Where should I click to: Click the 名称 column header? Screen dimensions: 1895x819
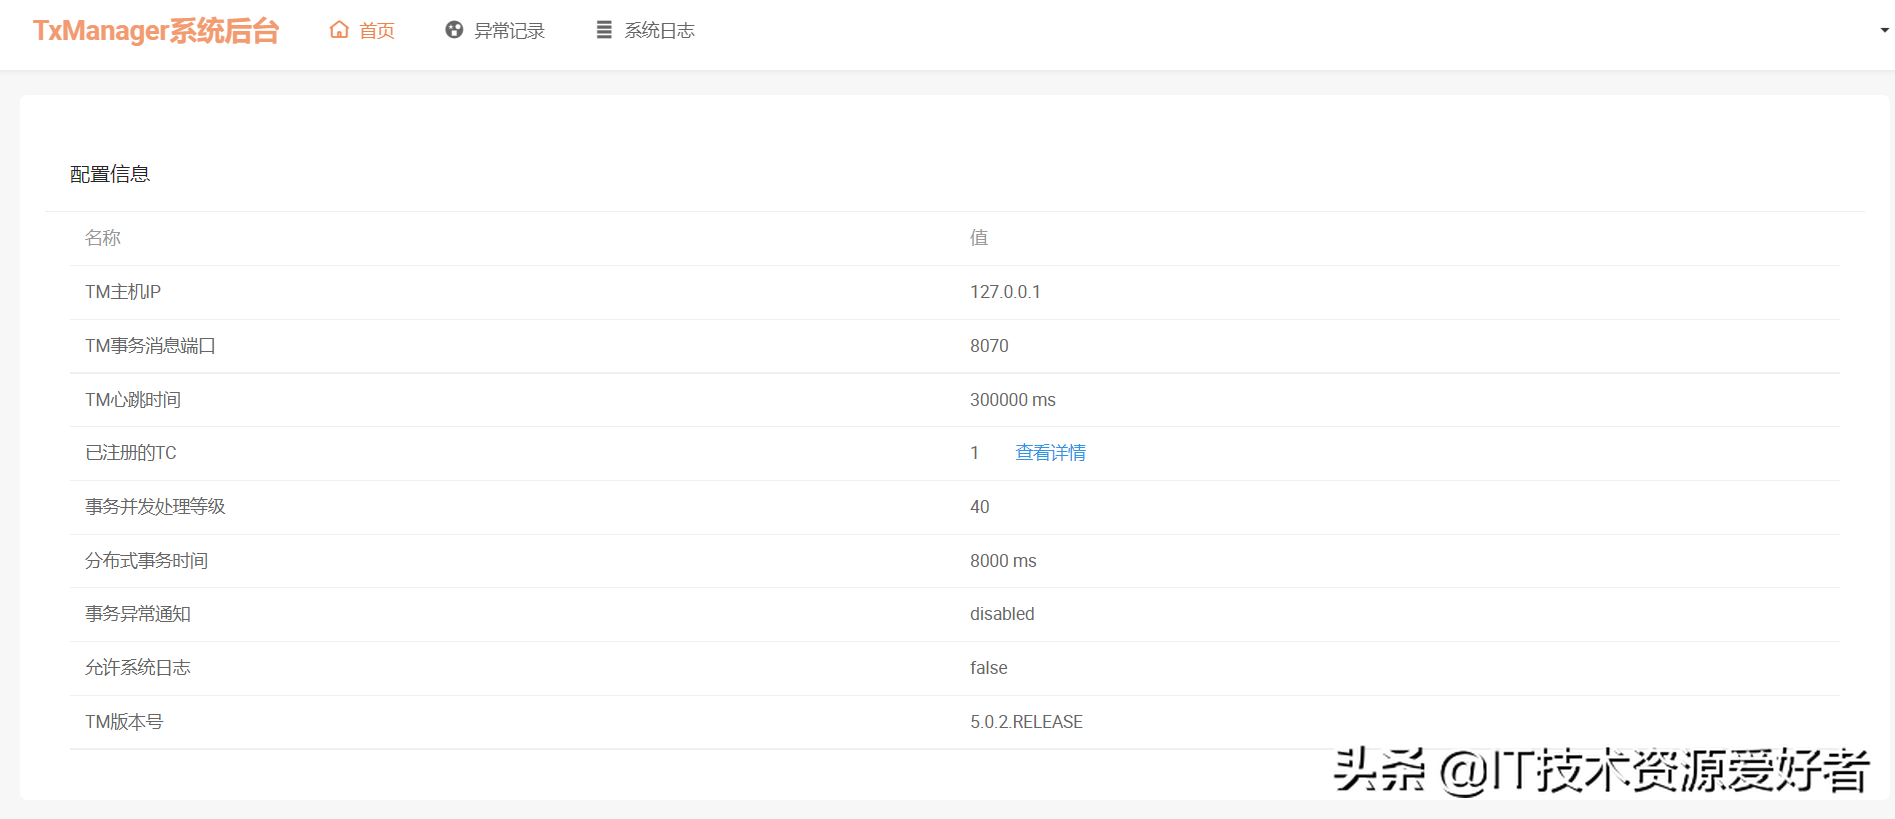click(x=103, y=238)
